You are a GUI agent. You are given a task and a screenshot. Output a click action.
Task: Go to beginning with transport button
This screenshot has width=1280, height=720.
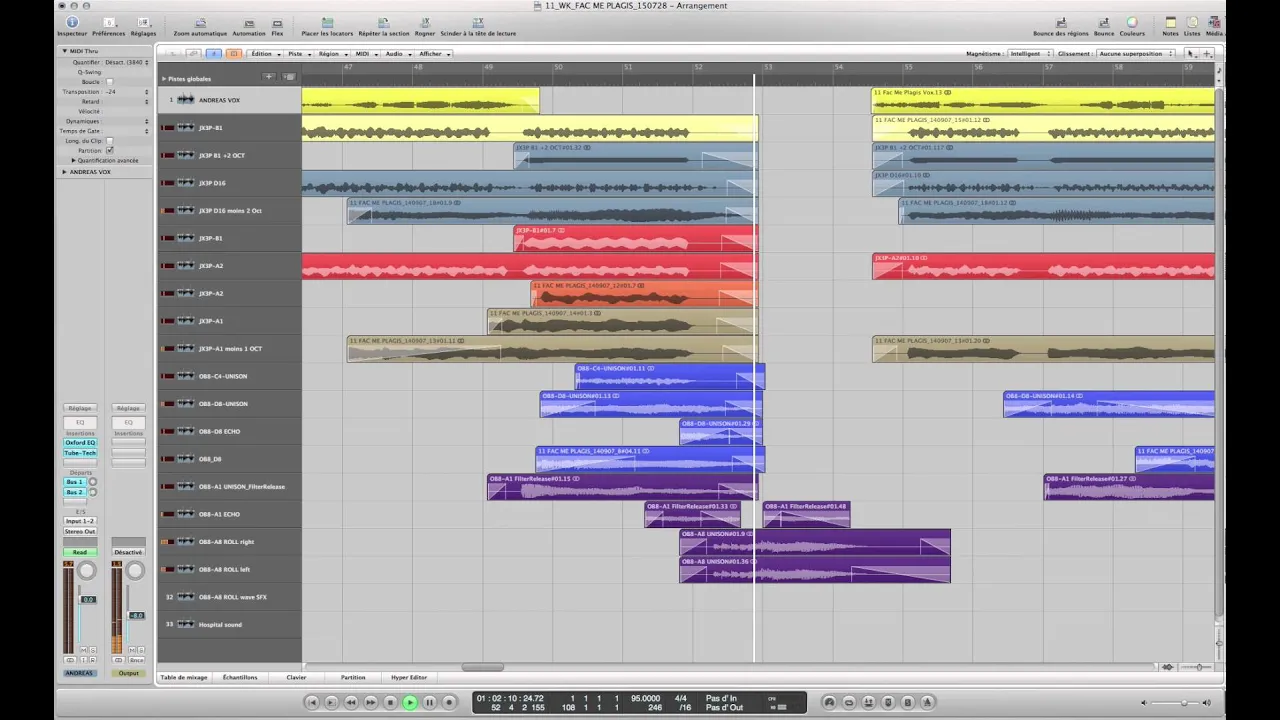(x=312, y=703)
